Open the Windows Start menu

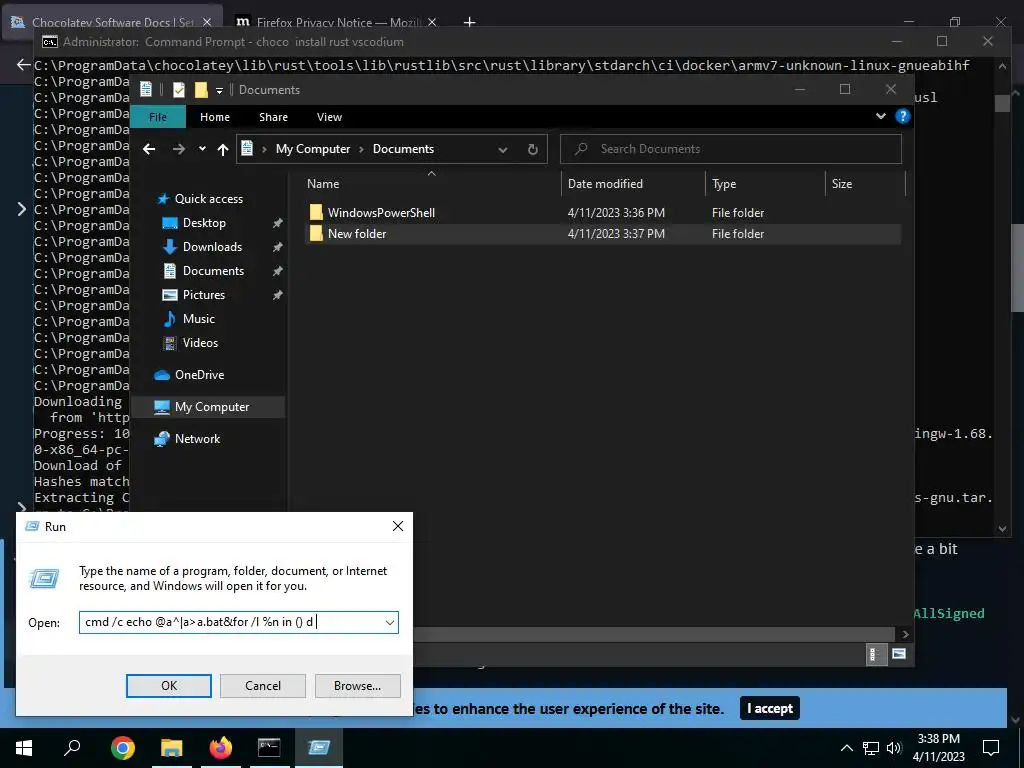24,748
